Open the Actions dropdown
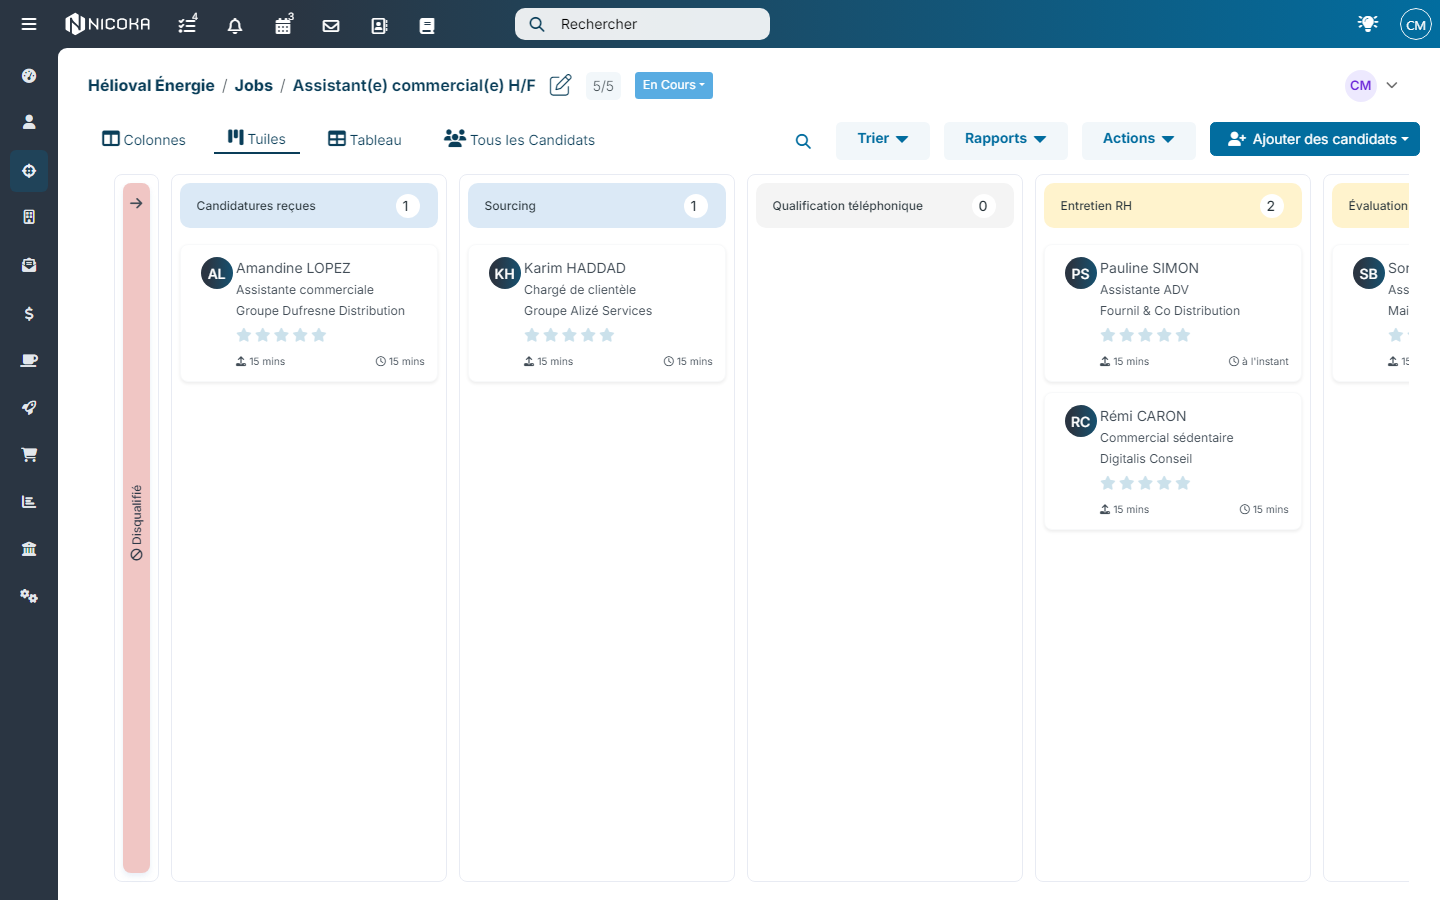Viewport: 1440px width, 900px height. [1138, 140]
